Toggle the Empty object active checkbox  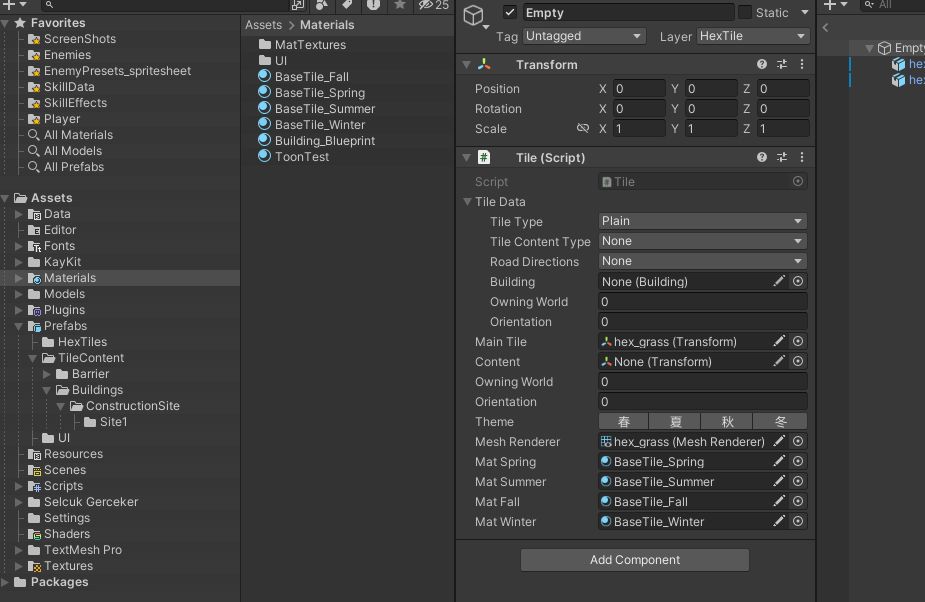[x=510, y=13]
